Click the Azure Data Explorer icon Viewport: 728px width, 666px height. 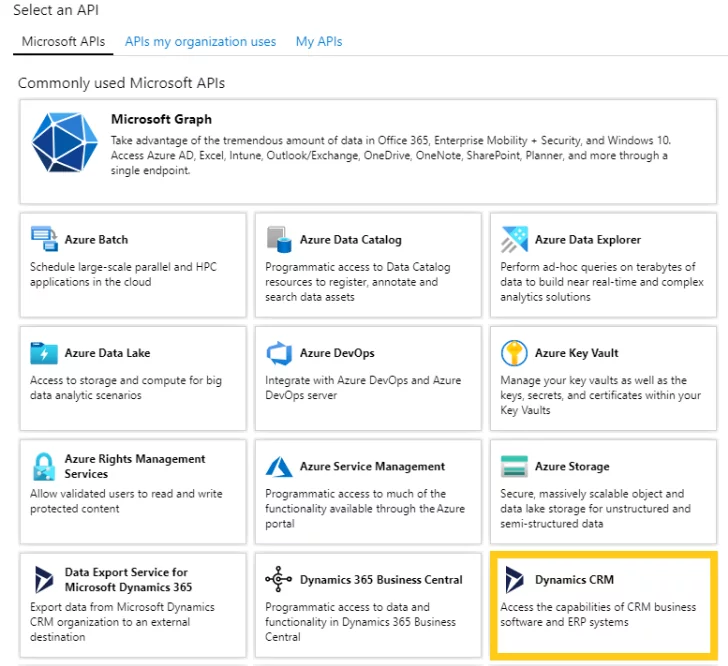[x=514, y=239]
